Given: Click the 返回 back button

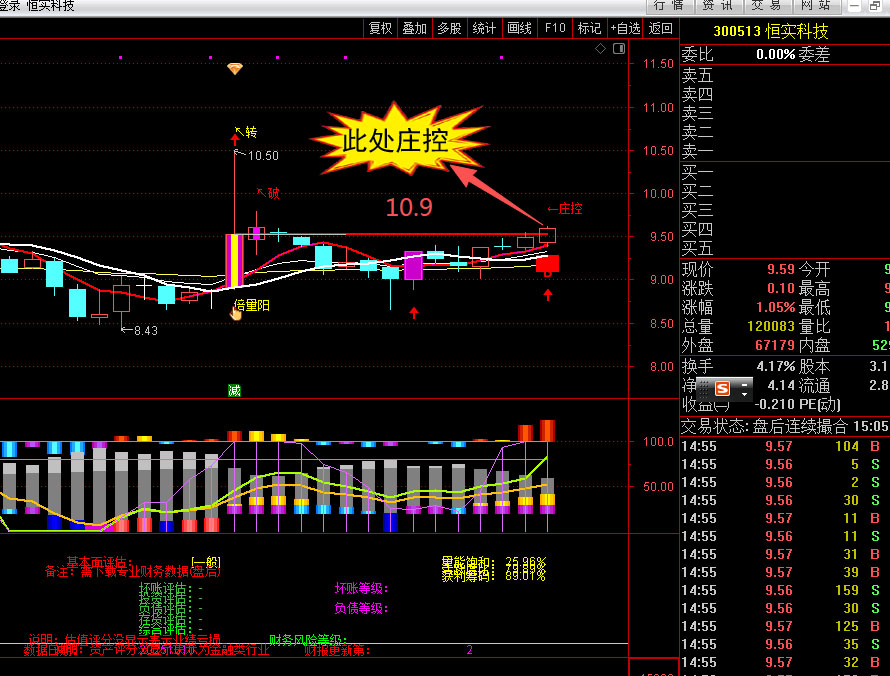Looking at the screenshot, I should tap(661, 28).
